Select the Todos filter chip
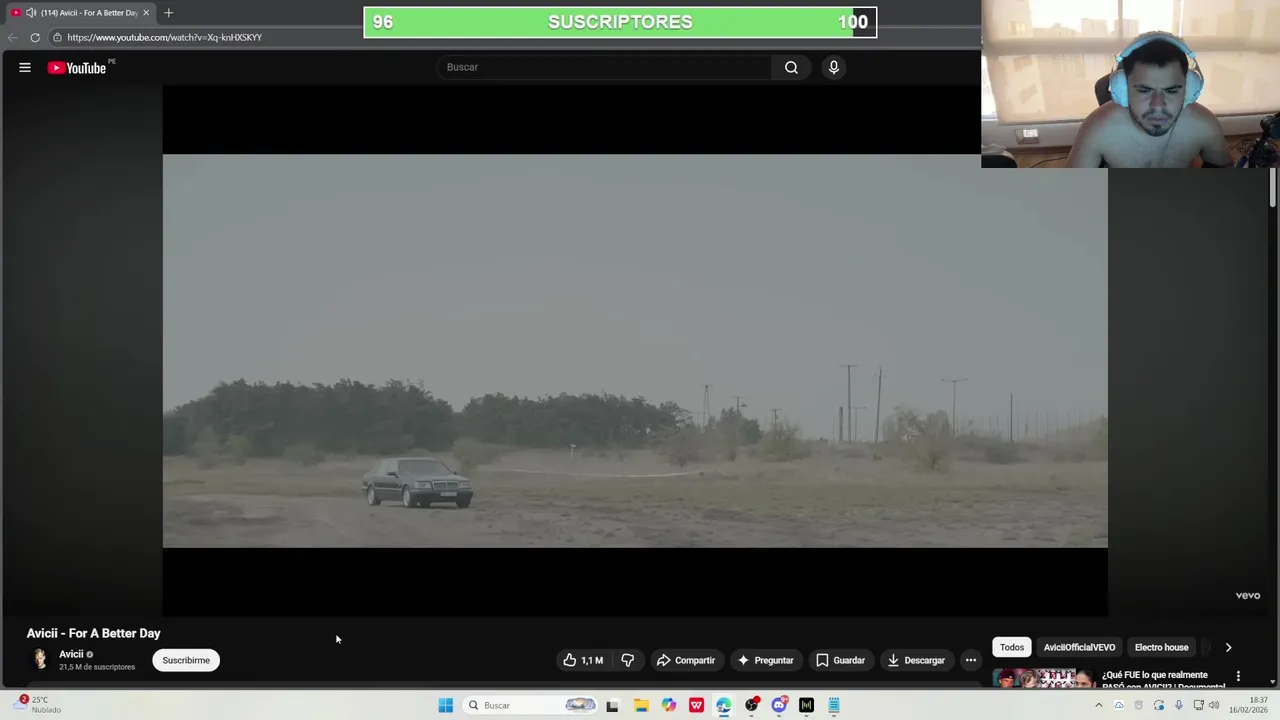The height and width of the screenshot is (720, 1280). pyautogui.click(x=1012, y=647)
